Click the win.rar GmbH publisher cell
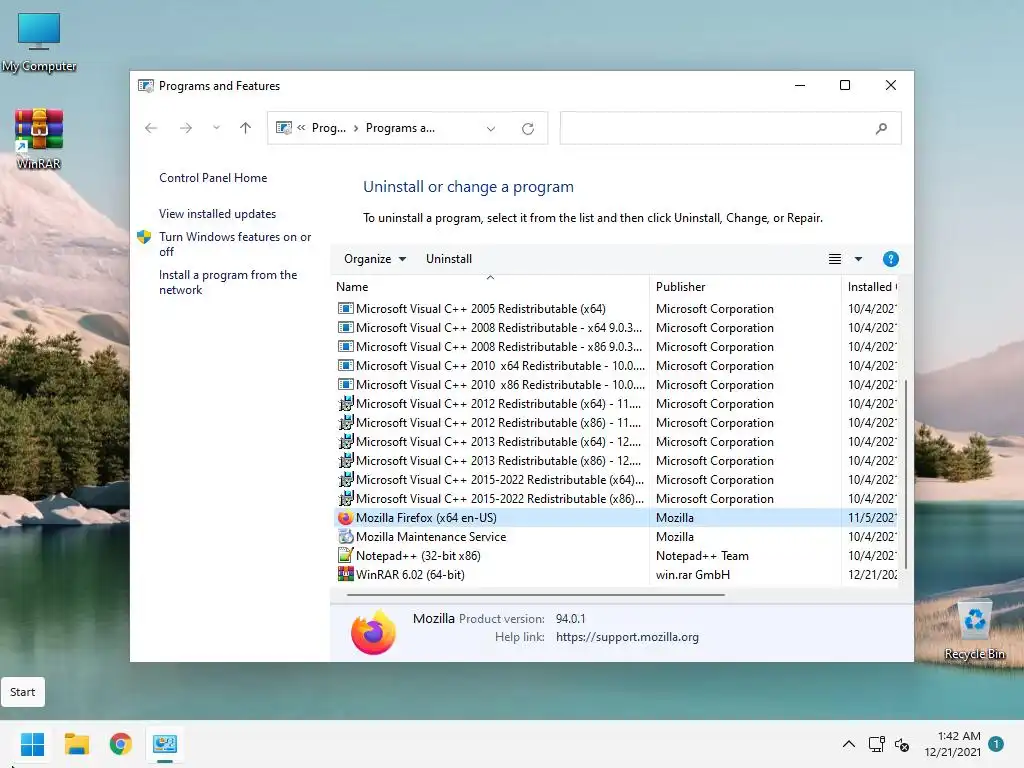The image size is (1024, 768). click(x=692, y=575)
